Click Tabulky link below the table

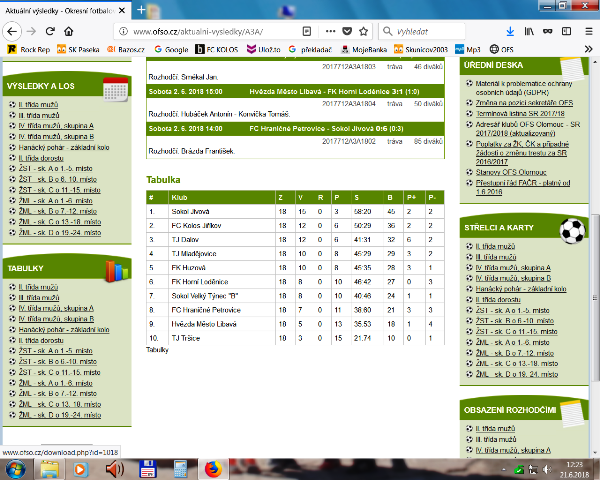tap(157, 350)
